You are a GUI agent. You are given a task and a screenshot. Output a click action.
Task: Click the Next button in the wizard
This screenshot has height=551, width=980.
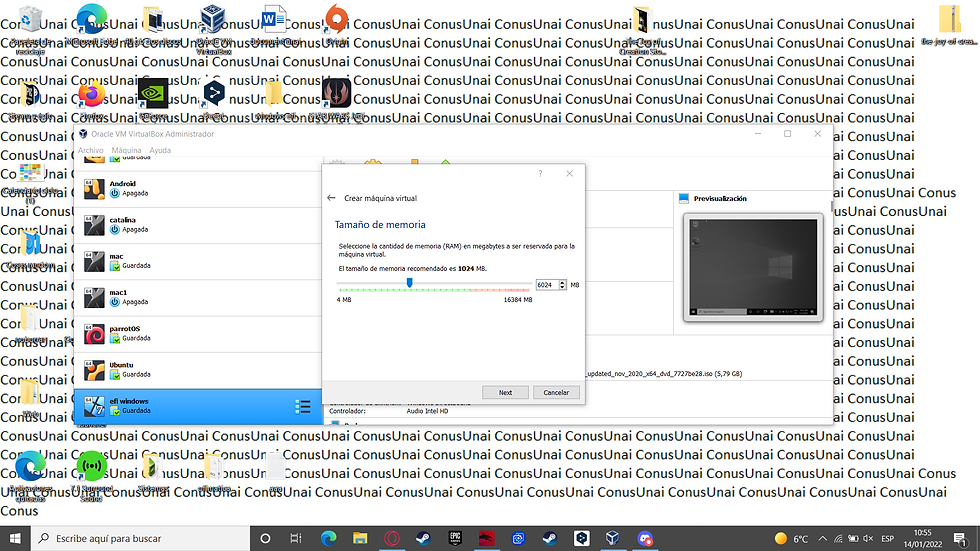point(505,392)
